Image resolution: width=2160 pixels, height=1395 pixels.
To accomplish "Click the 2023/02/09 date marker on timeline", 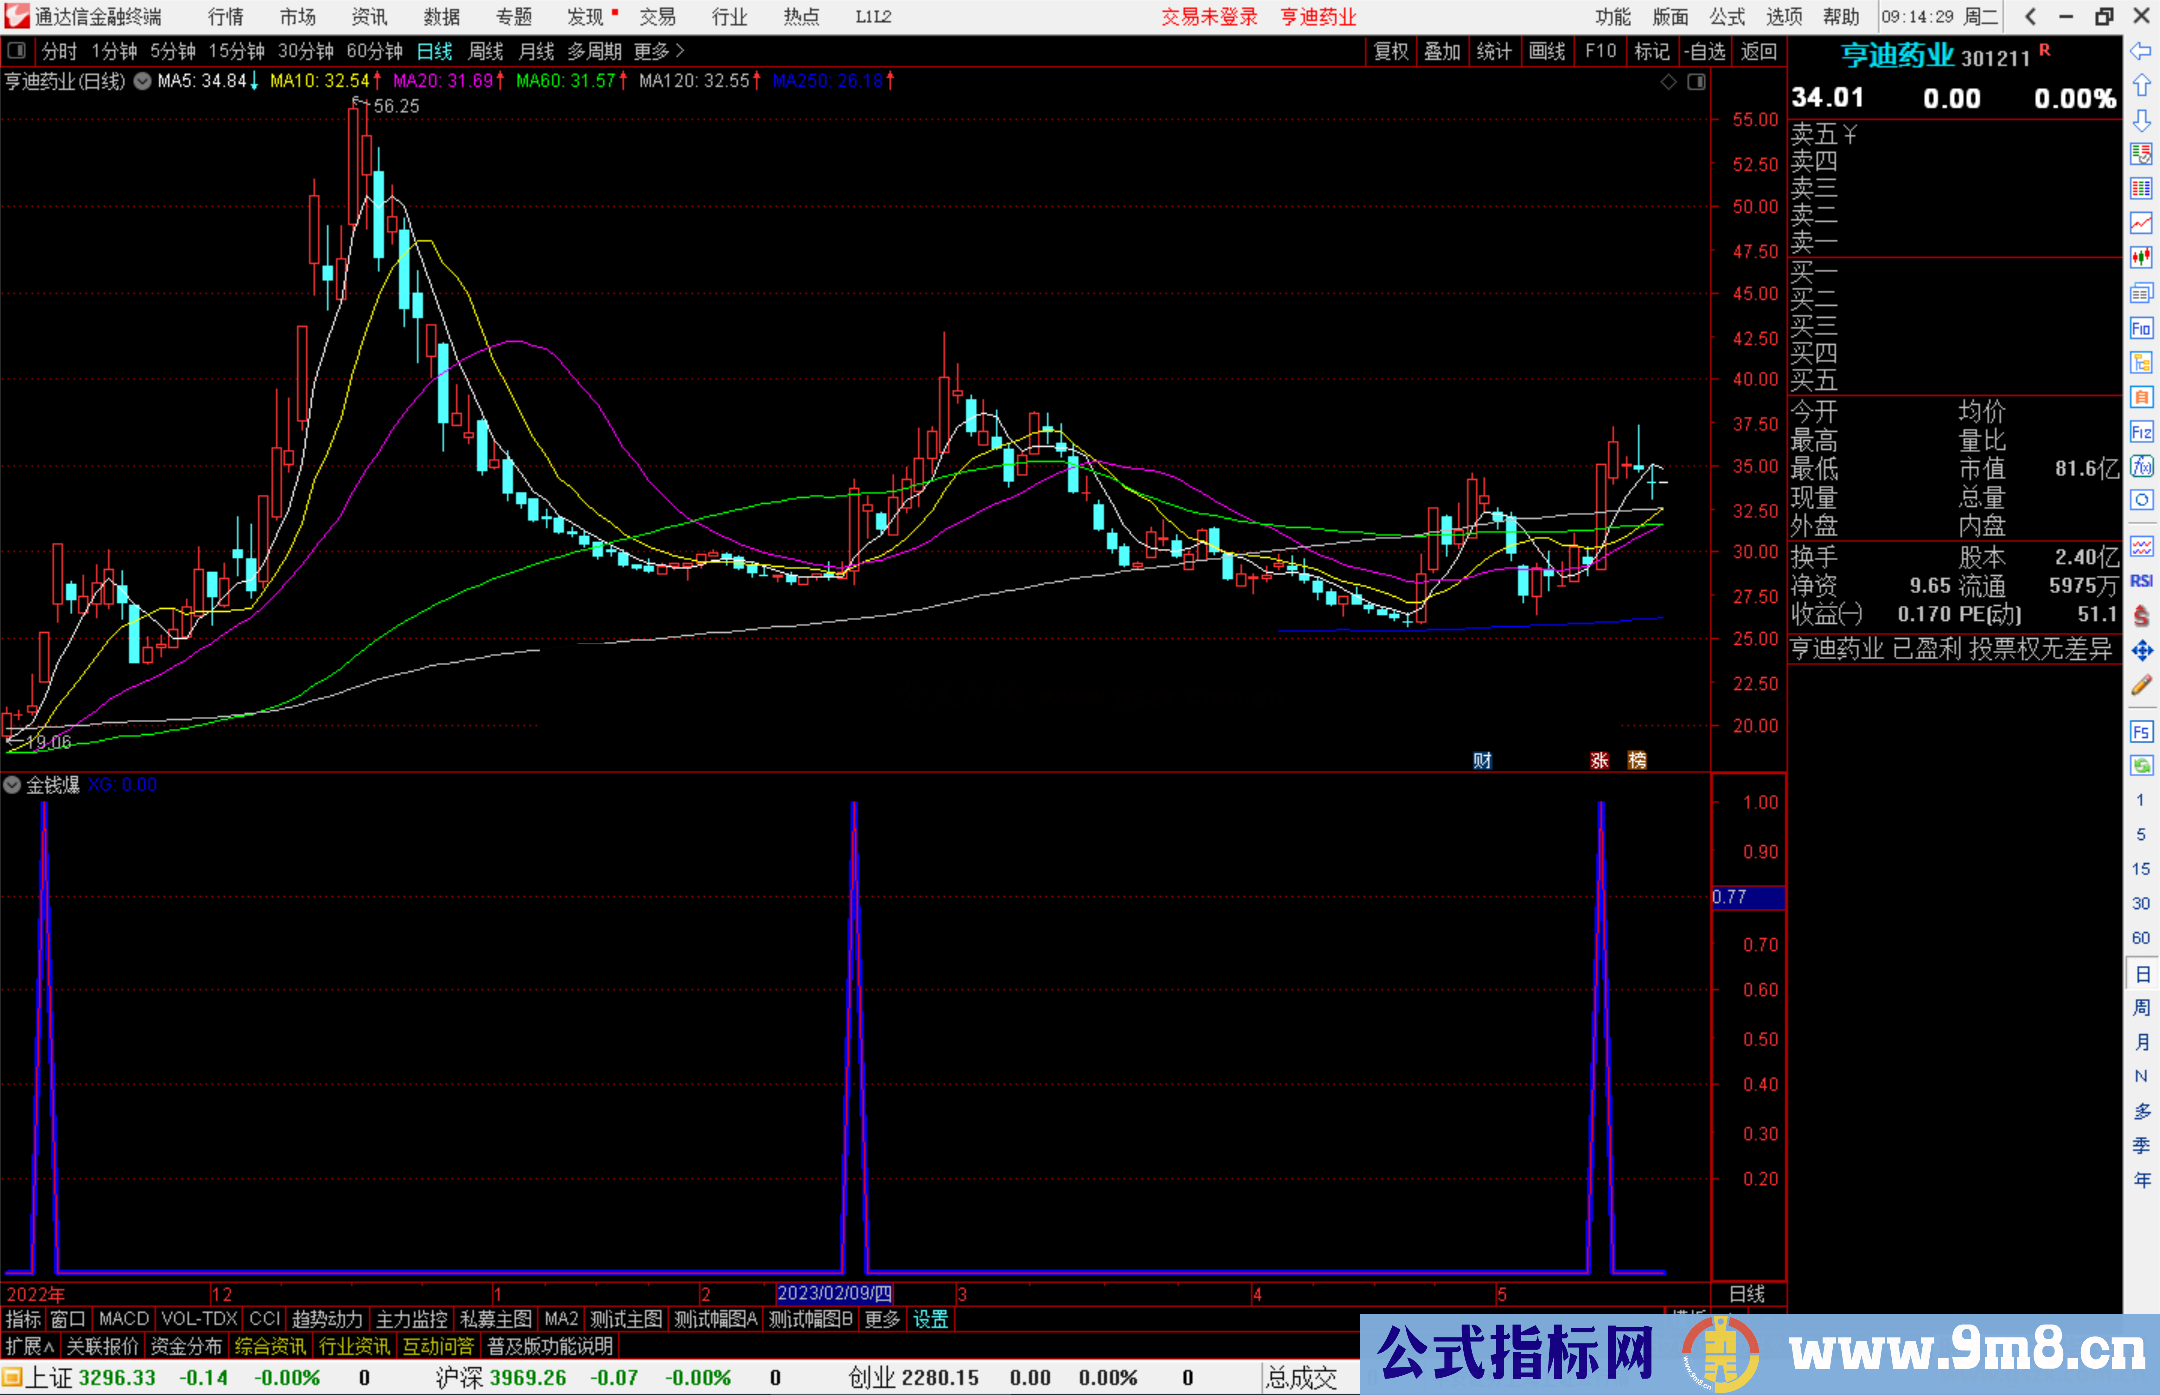I will tap(834, 1293).
